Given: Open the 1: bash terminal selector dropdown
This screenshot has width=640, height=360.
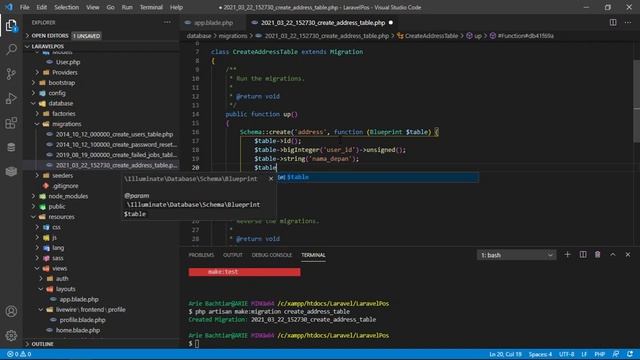Looking at the screenshot, I should click(x=516, y=255).
